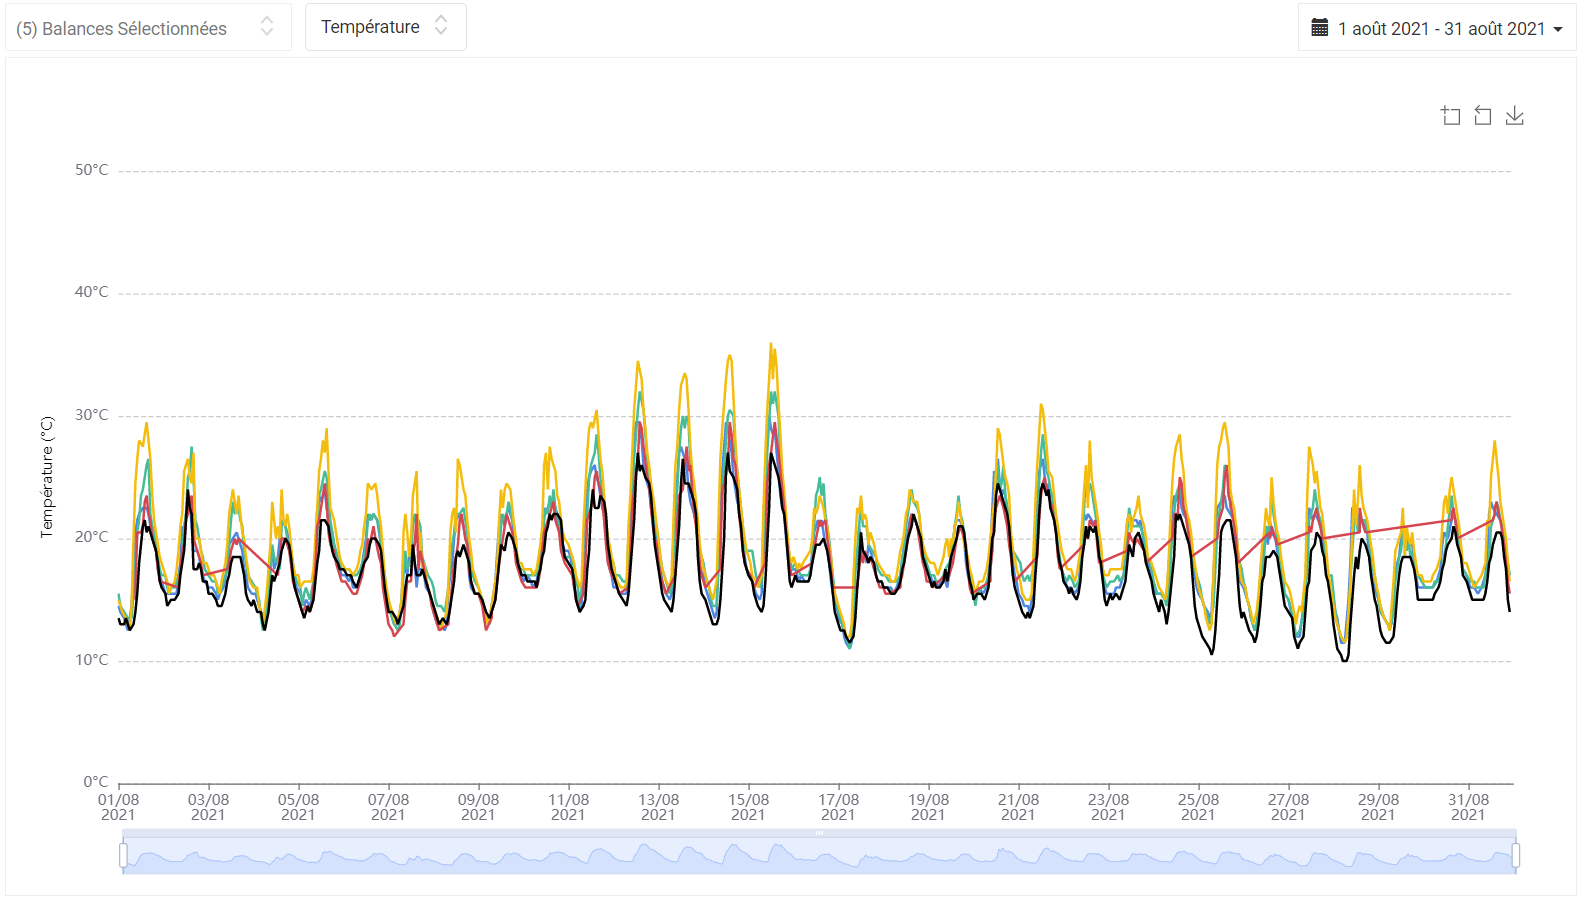Download the chart as image
This screenshot has height=897, width=1581.
point(1515,116)
